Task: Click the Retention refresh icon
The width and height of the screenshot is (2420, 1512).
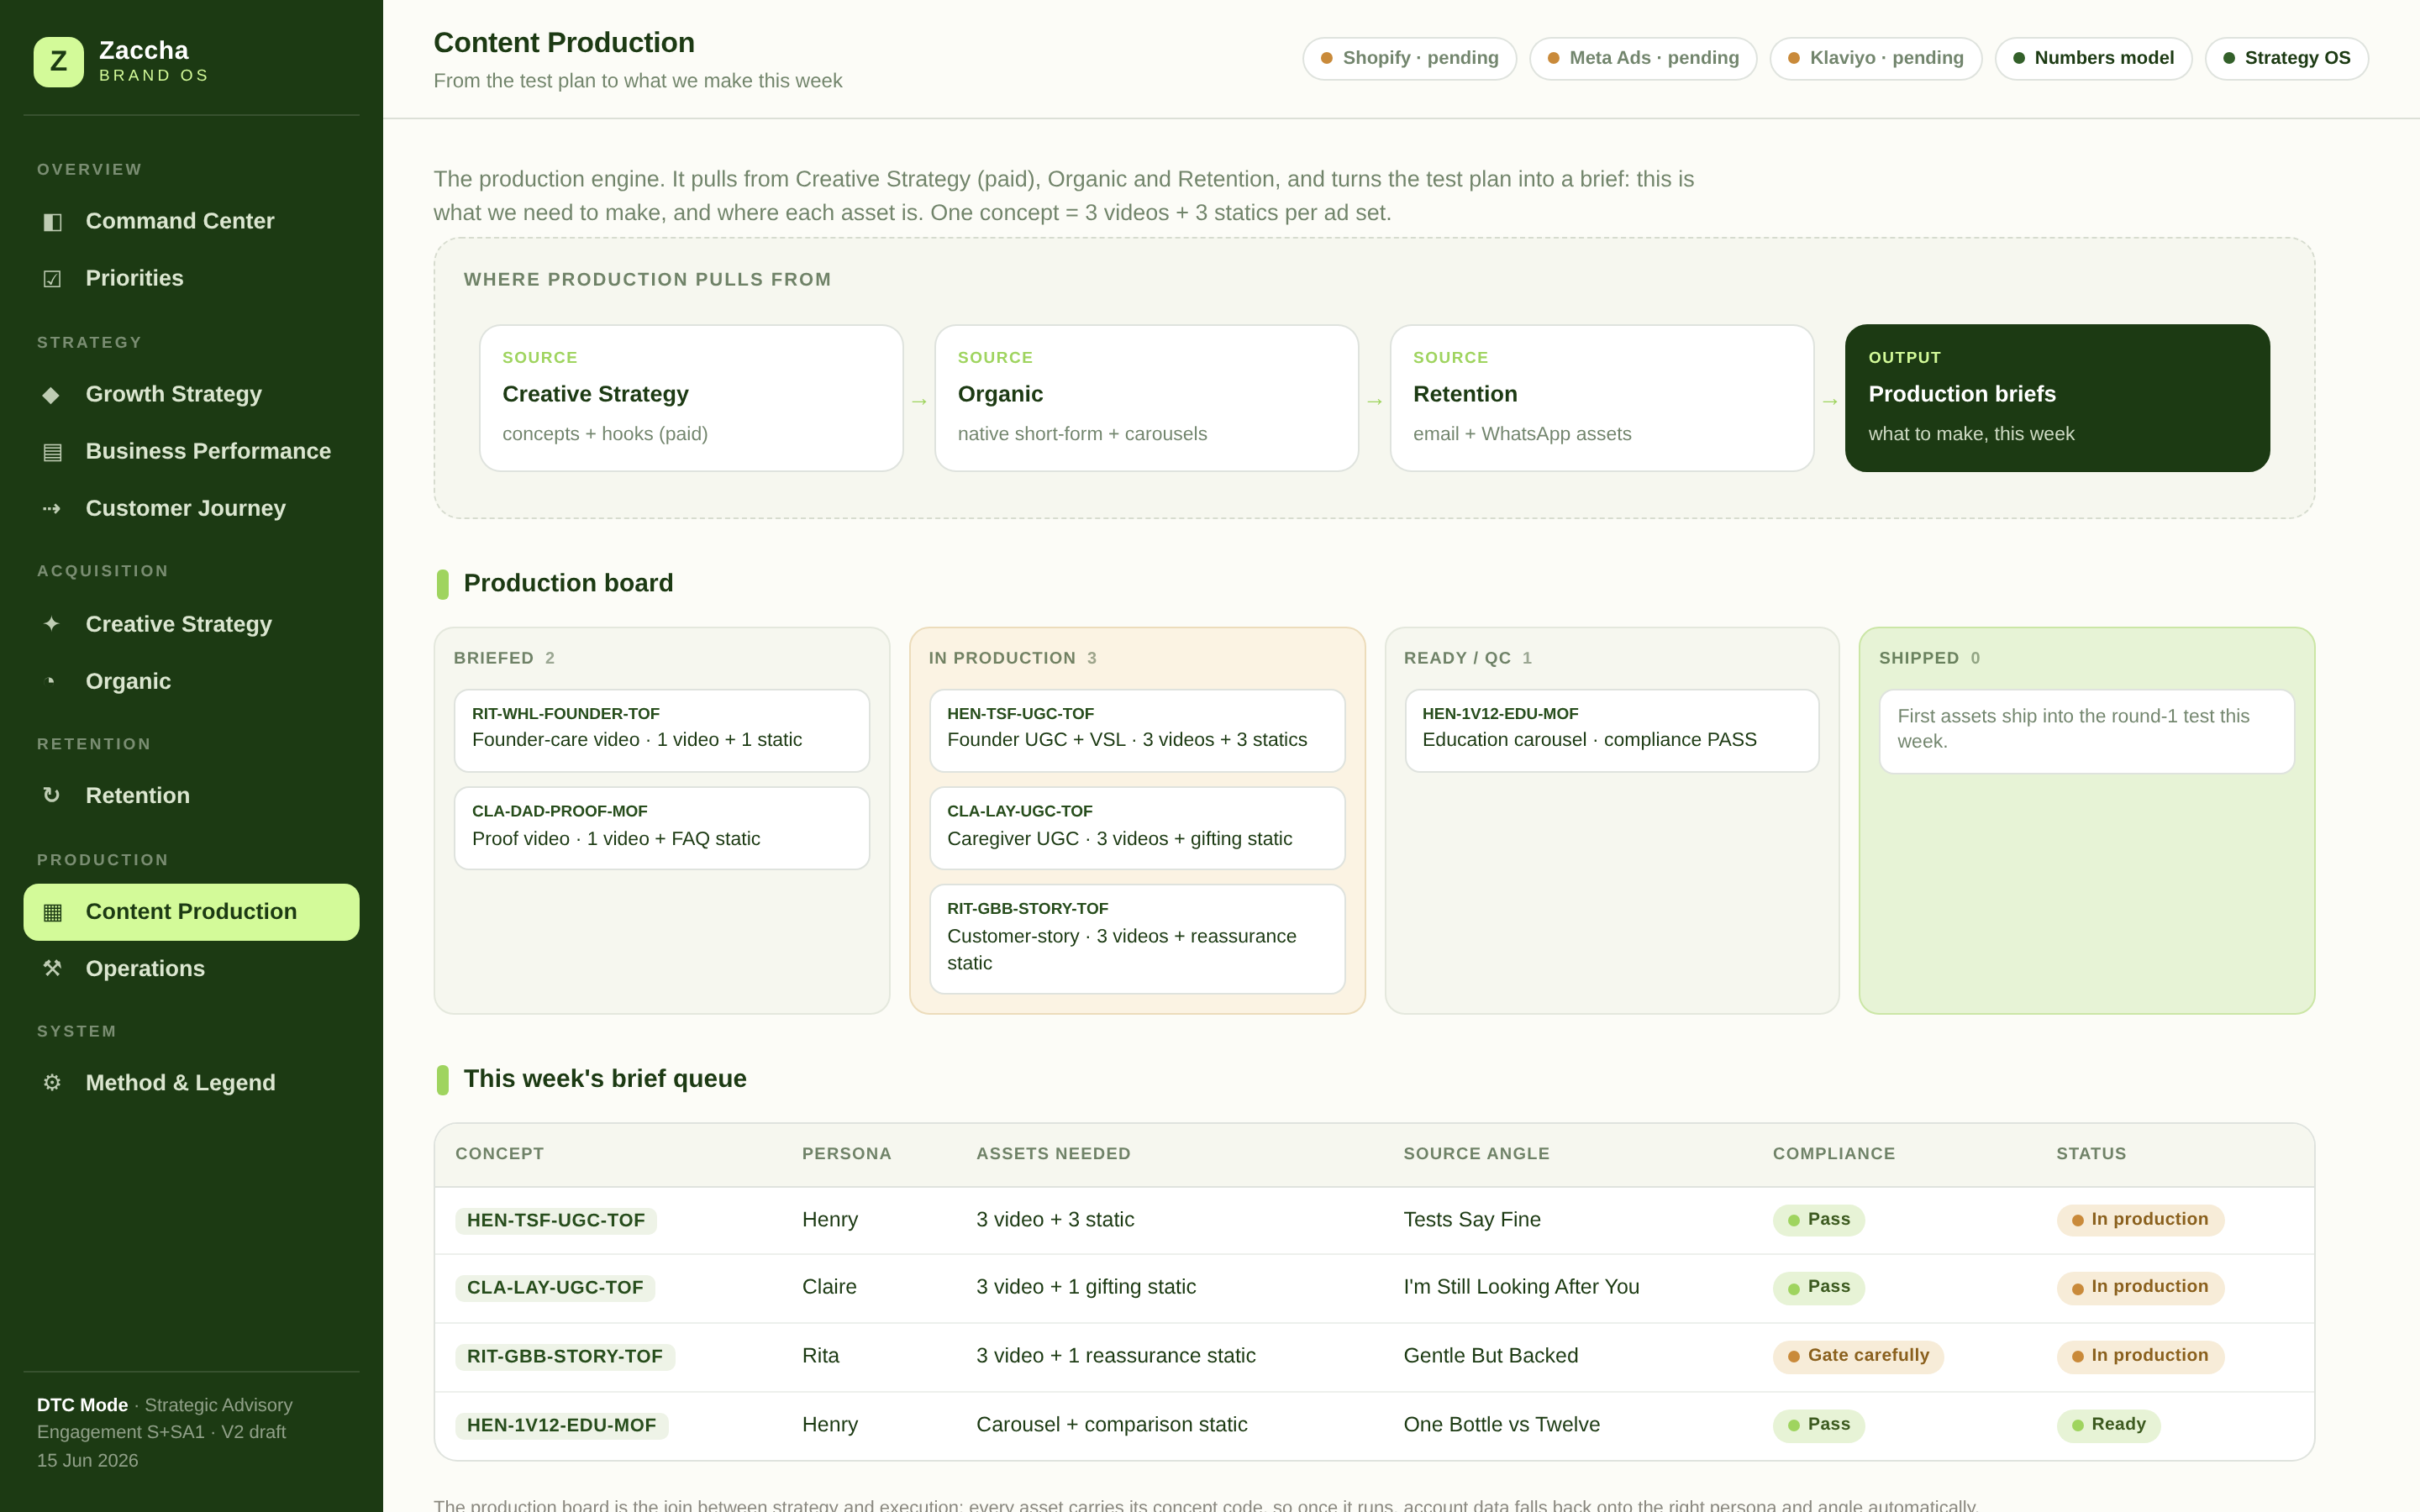Action: [x=51, y=795]
